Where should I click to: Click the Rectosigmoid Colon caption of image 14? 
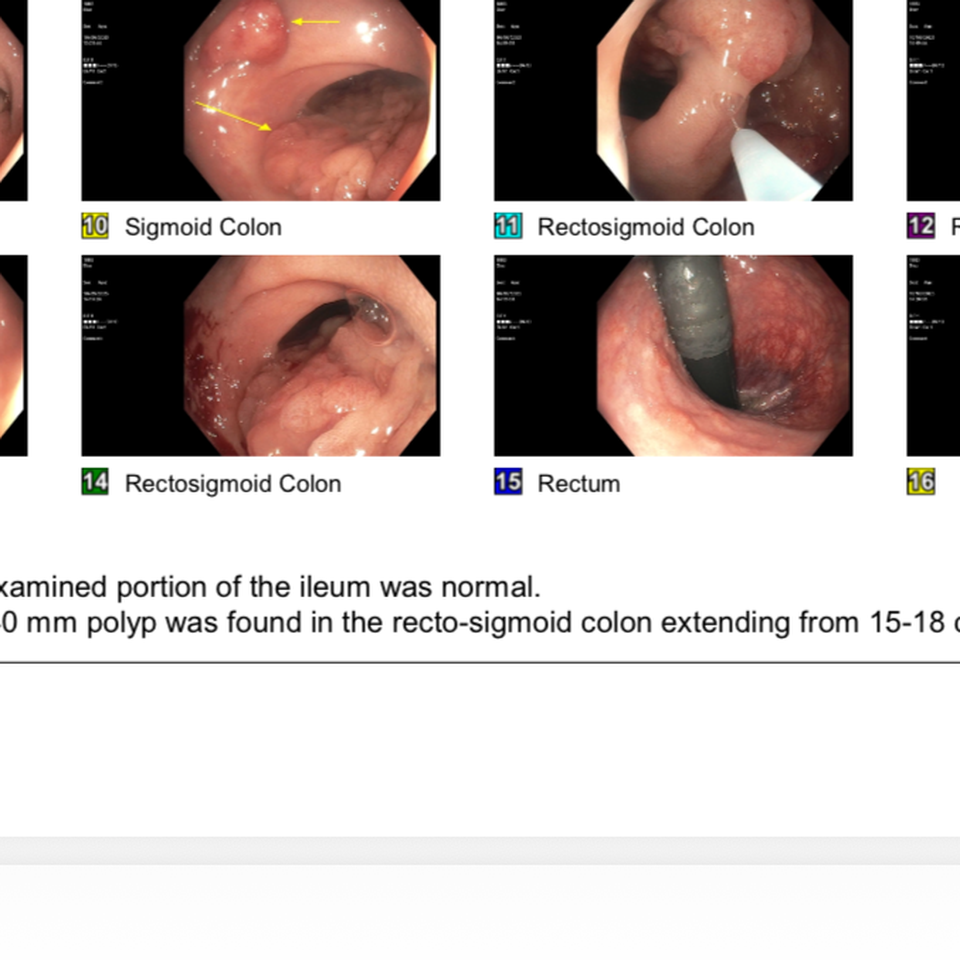coord(233,484)
